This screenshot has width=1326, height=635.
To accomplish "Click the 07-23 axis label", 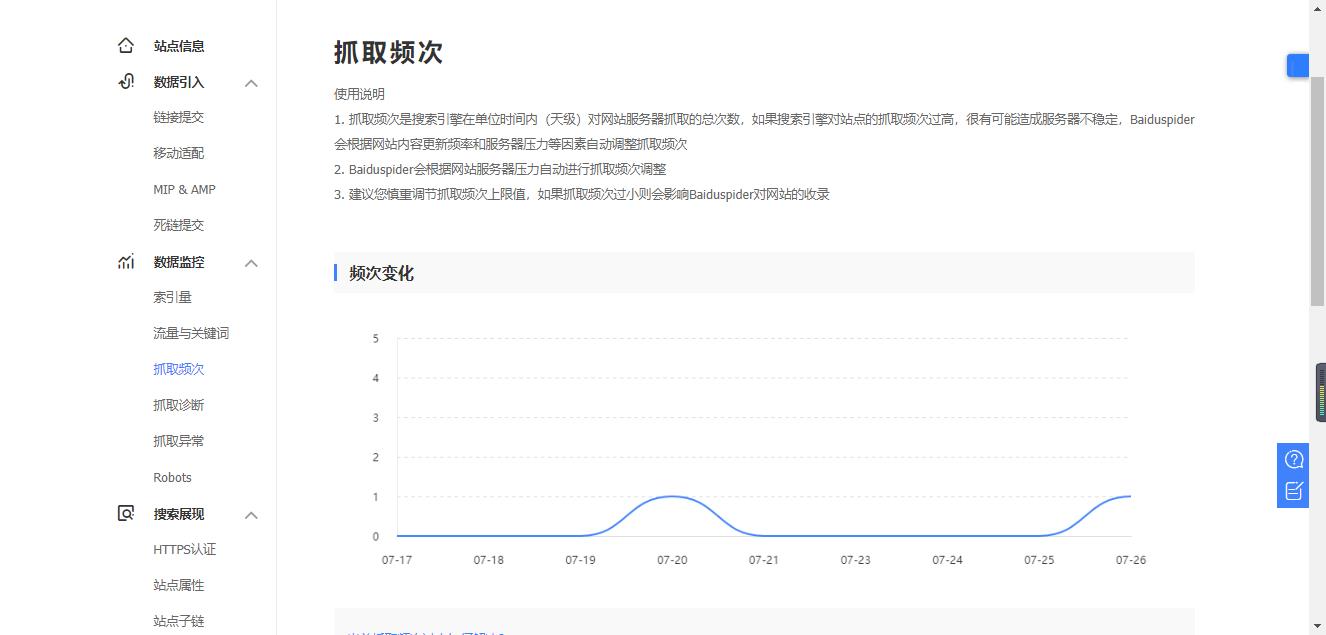I will [855, 560].
